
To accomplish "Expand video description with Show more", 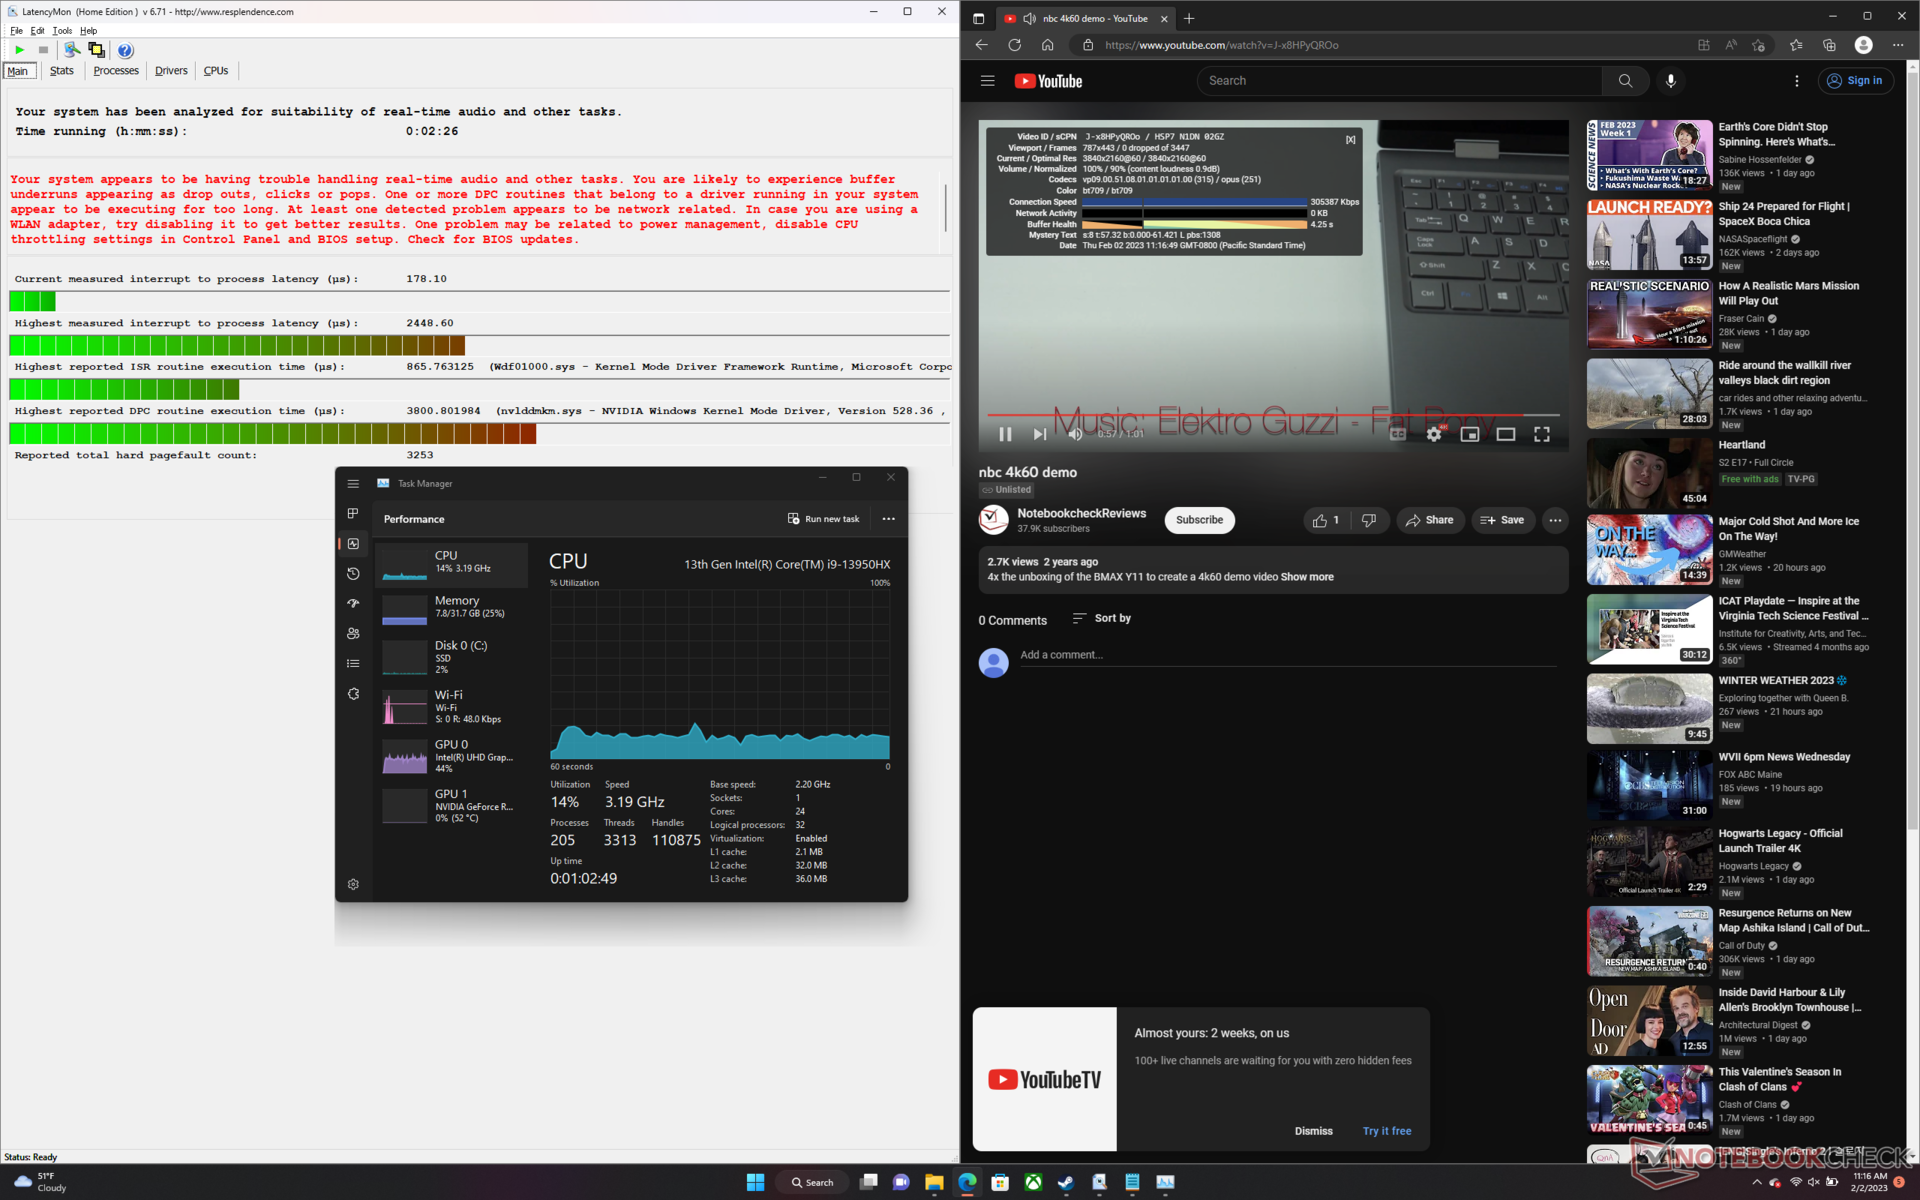I will pyautogui.click(x=1307, y=577).
